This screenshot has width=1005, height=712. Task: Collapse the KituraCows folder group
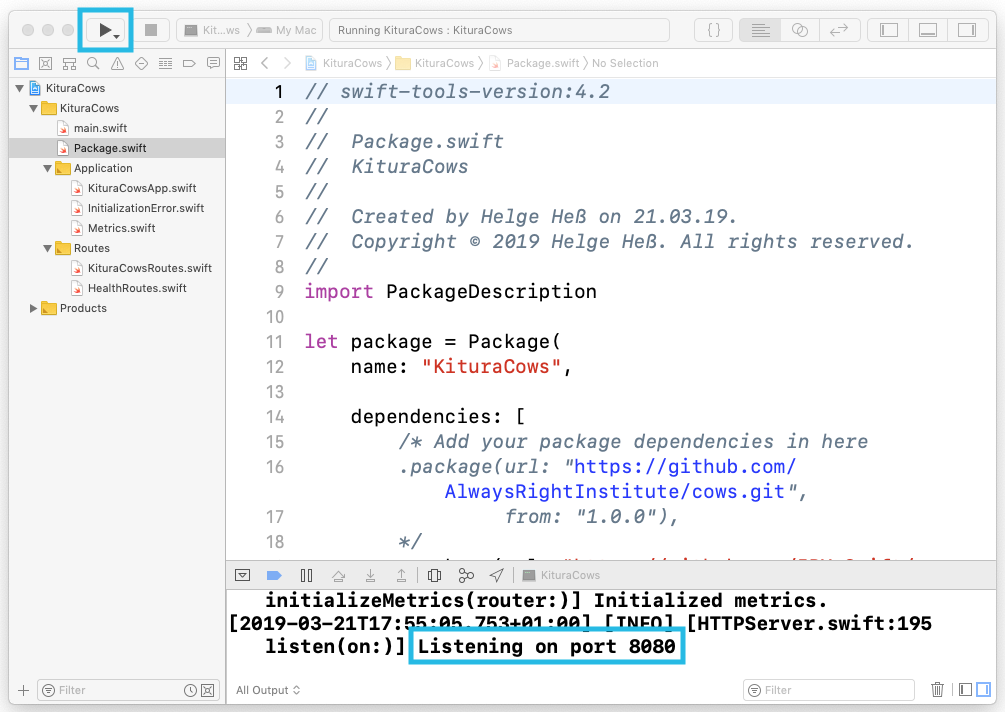click(x=33, y=108)
